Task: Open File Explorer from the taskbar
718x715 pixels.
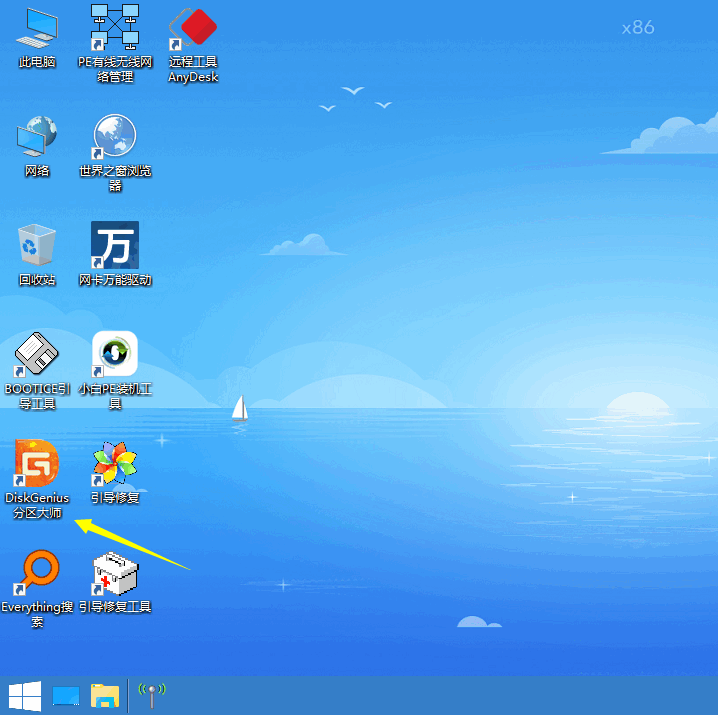Action: click(105, 695)
